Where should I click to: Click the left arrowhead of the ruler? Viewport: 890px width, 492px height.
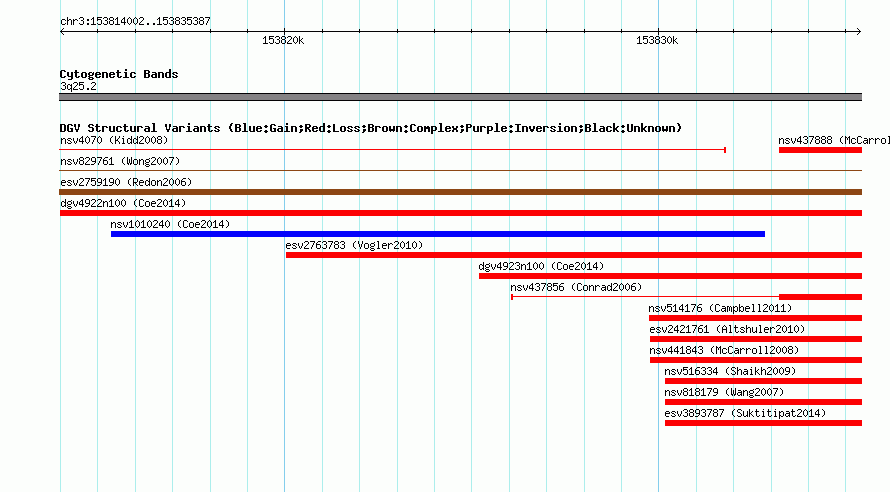[62, 32]
